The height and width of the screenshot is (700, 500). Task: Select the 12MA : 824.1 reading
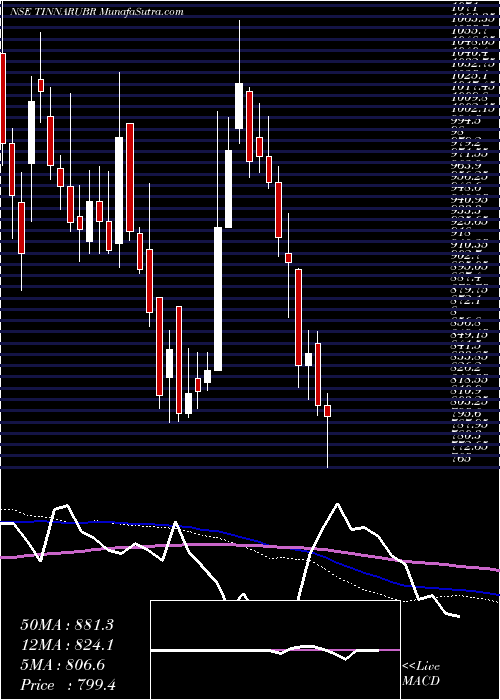coord(67,645)
